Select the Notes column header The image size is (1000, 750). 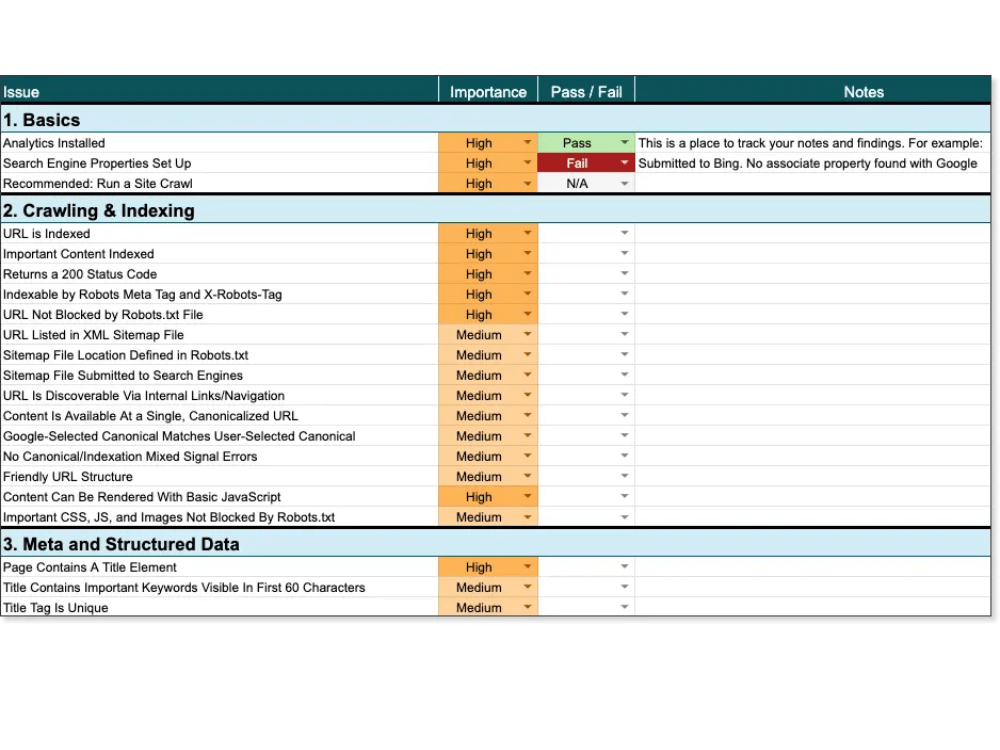(813, 91)
